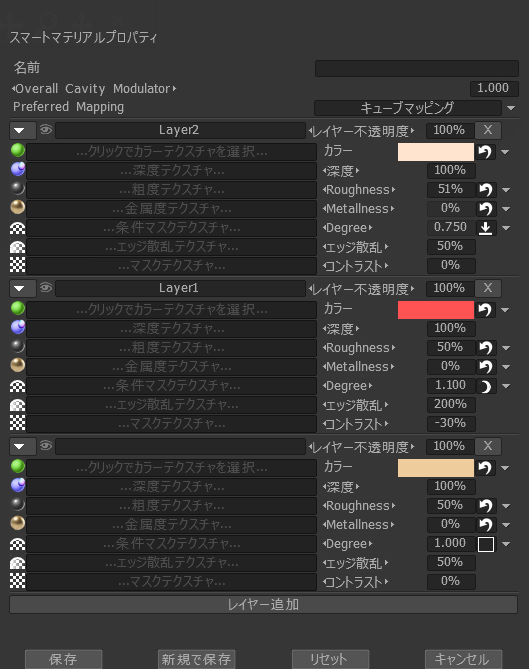The image size is (529, 669).
Task: Reset Layer1 Roughness with the undo arrow
Action: 485,347
